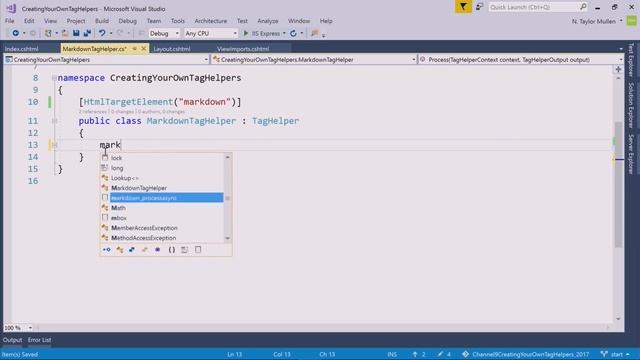Switch to the Layout.cshtml tab
Image resolution: width=640 pixels, height=360 pixels.
(x=172, y=49)
